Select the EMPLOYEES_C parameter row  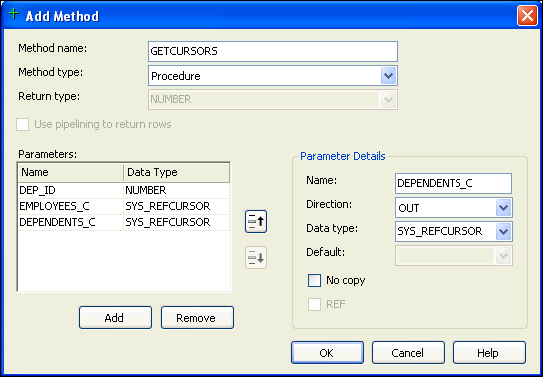tap(124, 207)
